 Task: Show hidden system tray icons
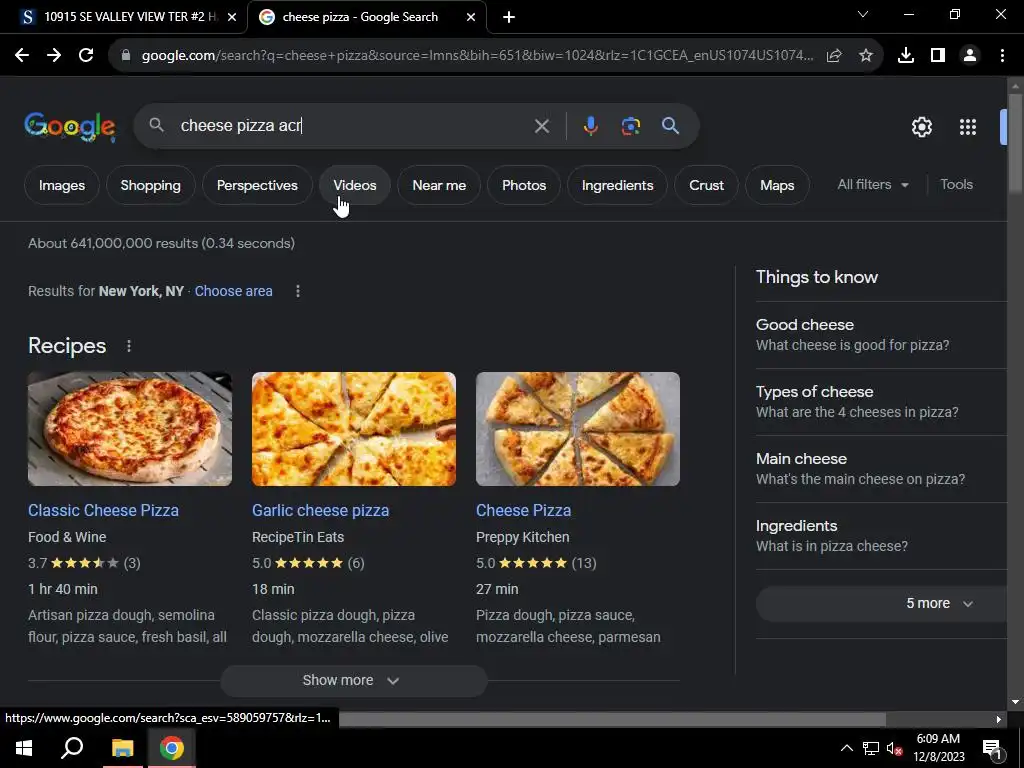coord(846,748)
